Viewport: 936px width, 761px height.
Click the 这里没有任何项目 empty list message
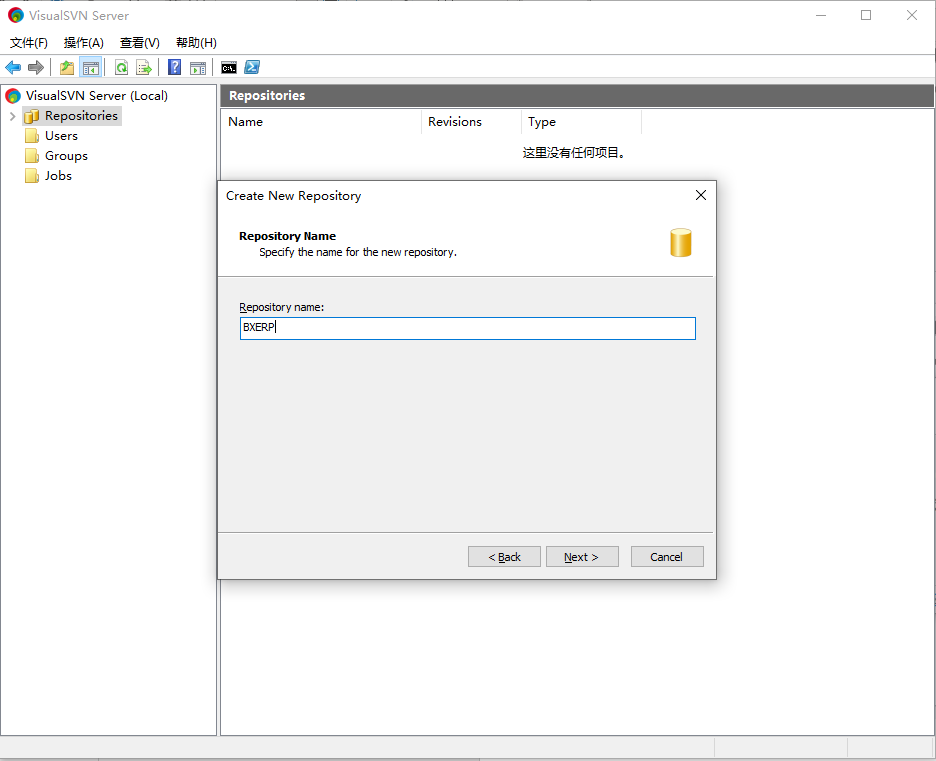click(x=574, y=153)
